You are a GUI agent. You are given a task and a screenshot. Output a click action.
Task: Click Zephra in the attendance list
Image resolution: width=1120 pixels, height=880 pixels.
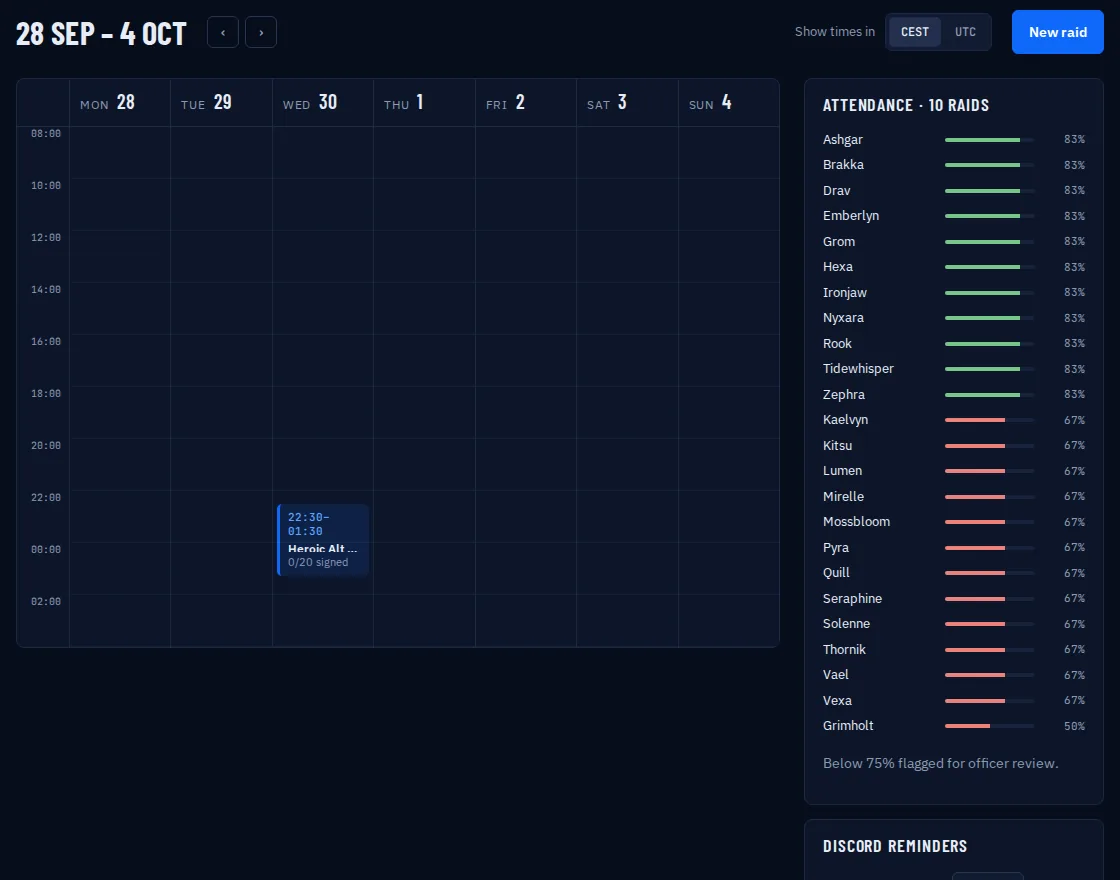844,394
